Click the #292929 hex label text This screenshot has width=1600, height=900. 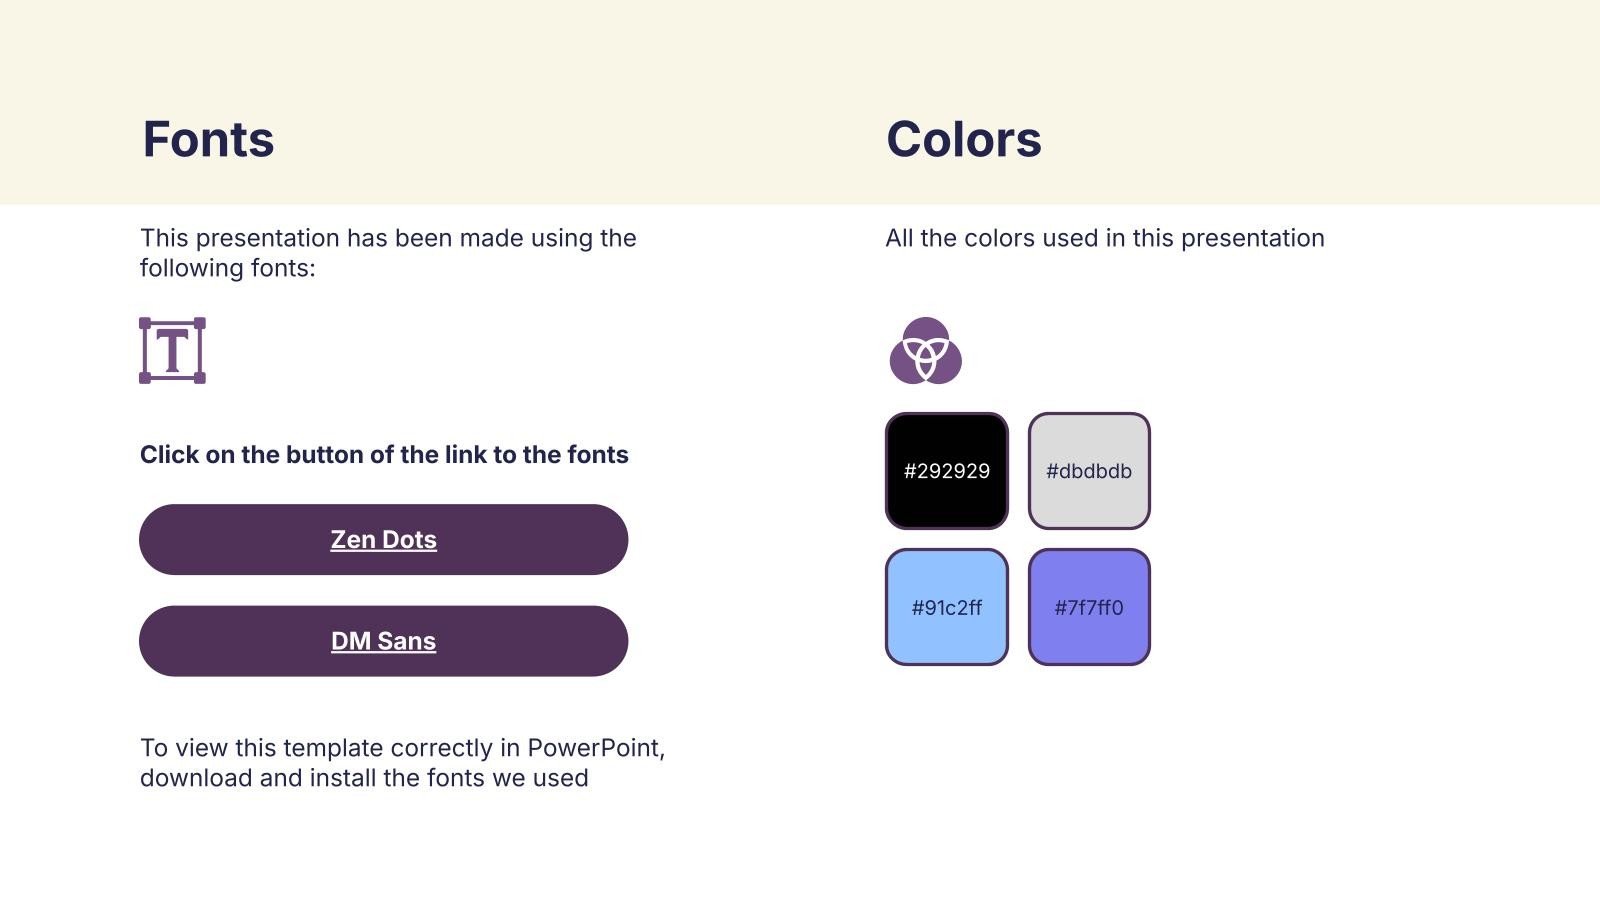[946, 471]
